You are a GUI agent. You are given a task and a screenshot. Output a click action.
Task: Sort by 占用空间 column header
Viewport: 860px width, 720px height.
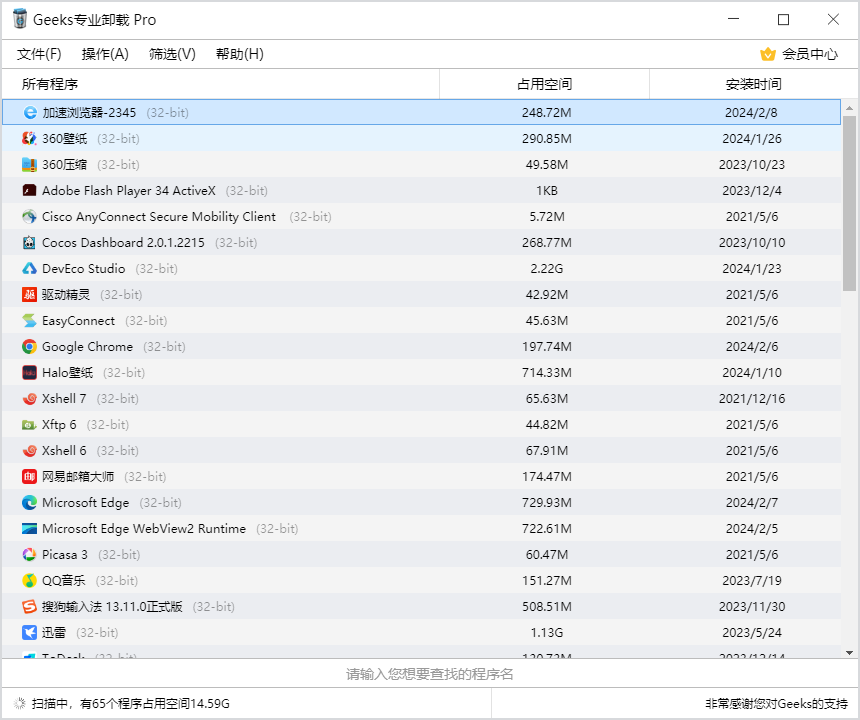(x=545, y=84)
